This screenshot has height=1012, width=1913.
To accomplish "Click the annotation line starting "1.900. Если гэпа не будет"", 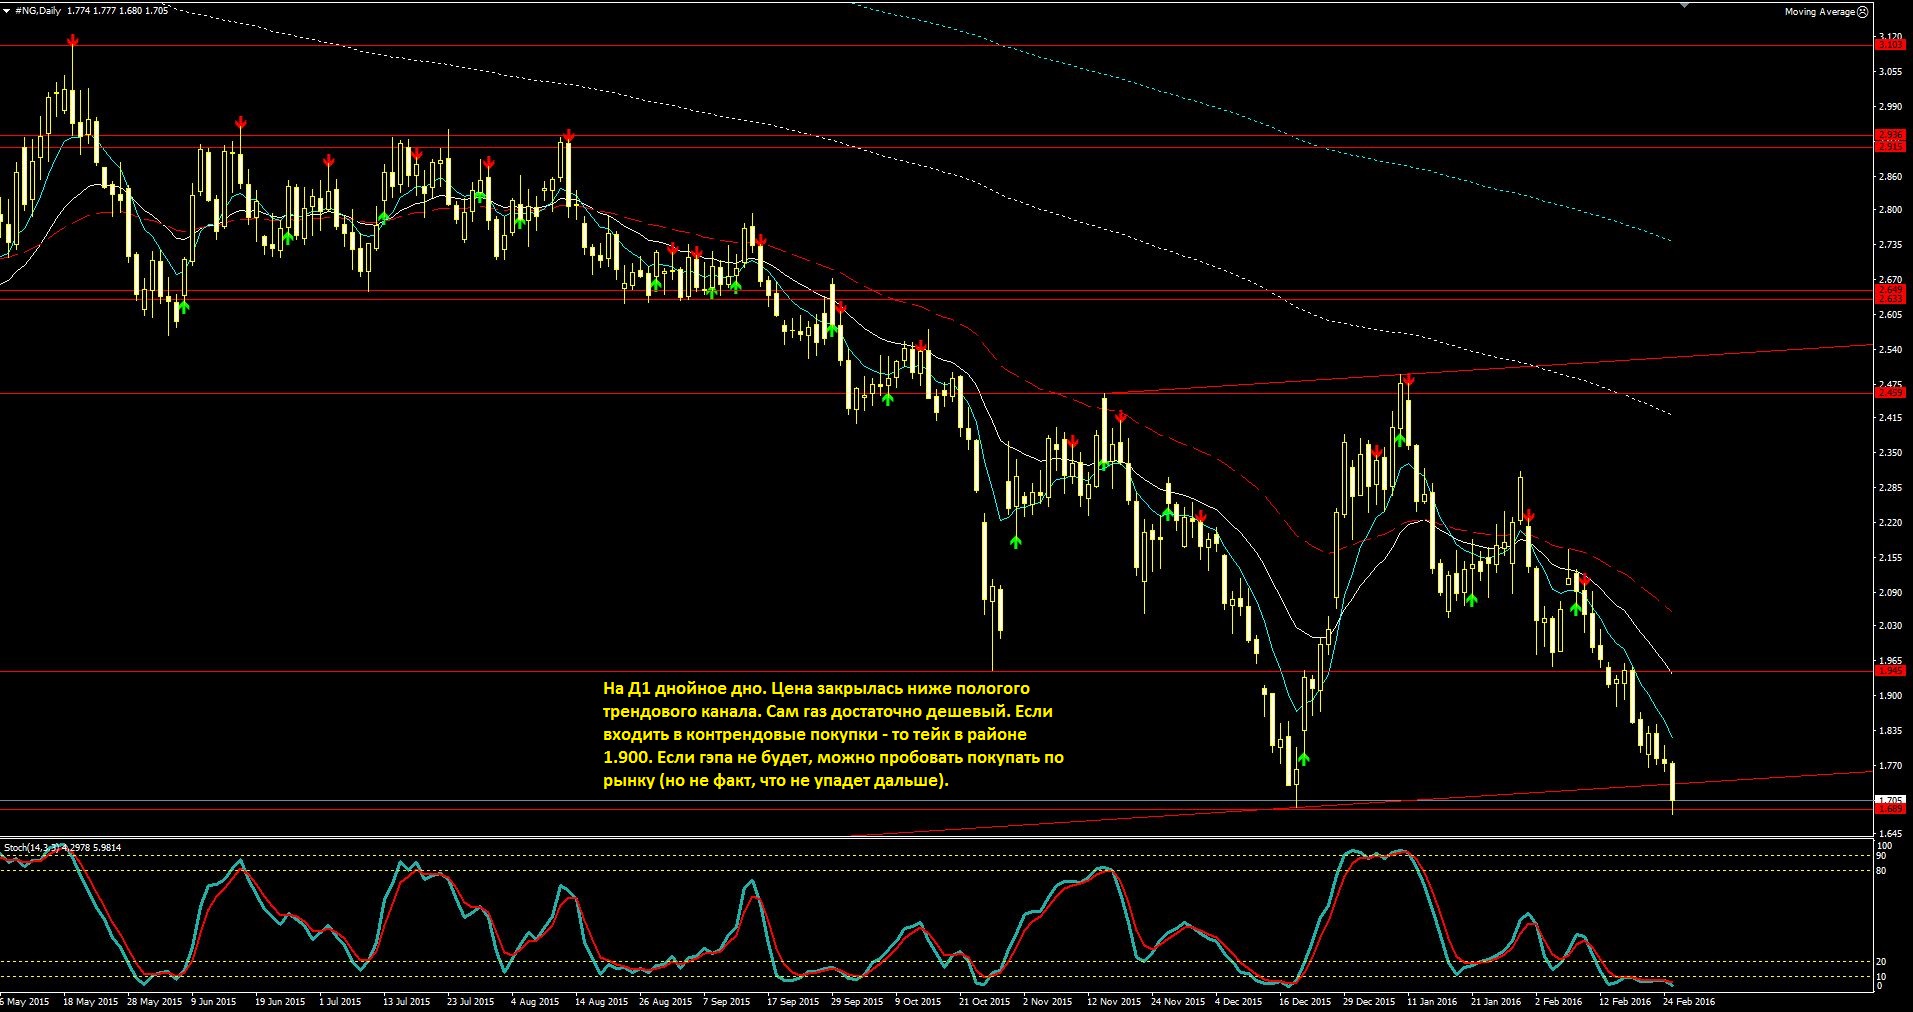I will (x=833, y=758).
